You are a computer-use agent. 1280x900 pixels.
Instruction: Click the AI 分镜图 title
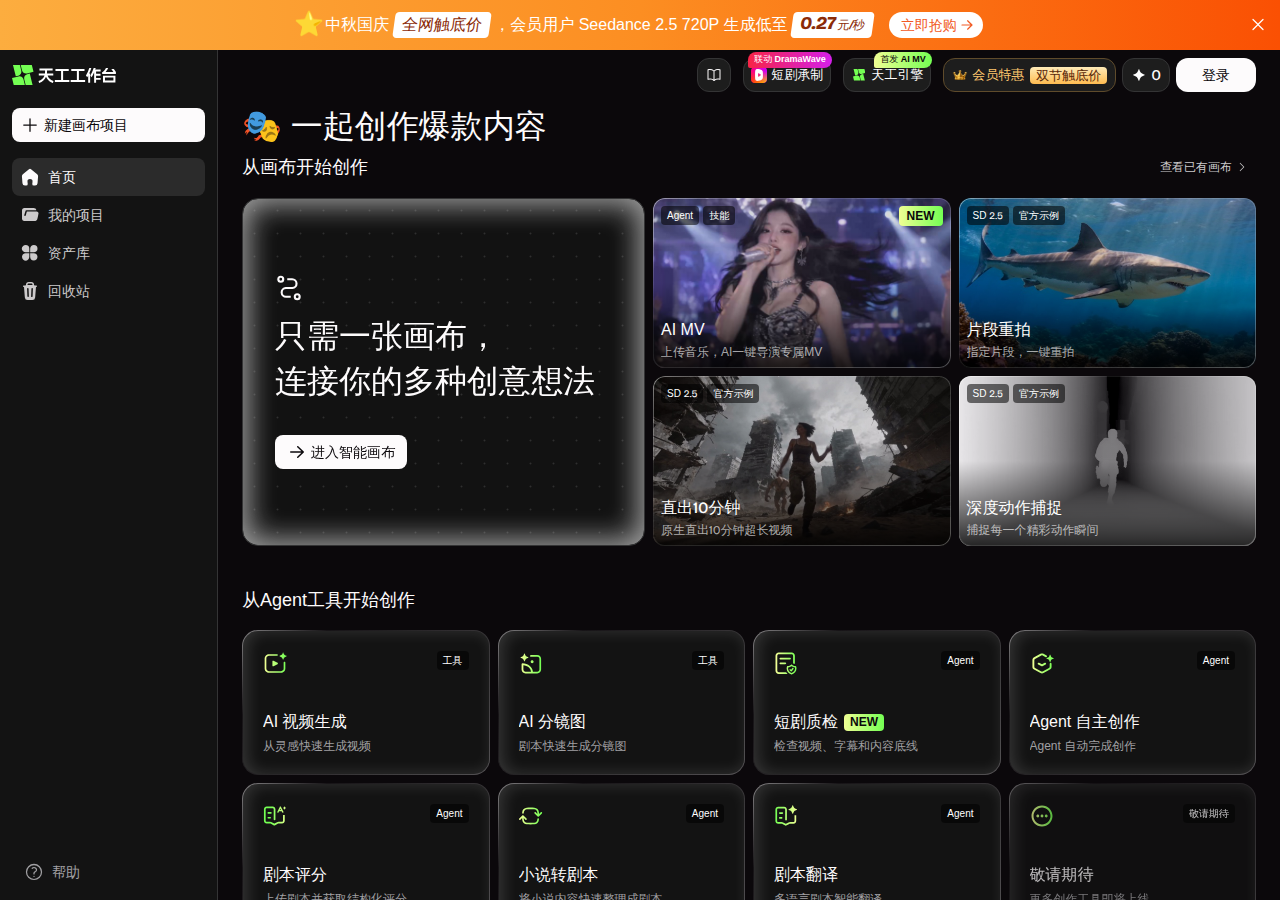(552, 721)
